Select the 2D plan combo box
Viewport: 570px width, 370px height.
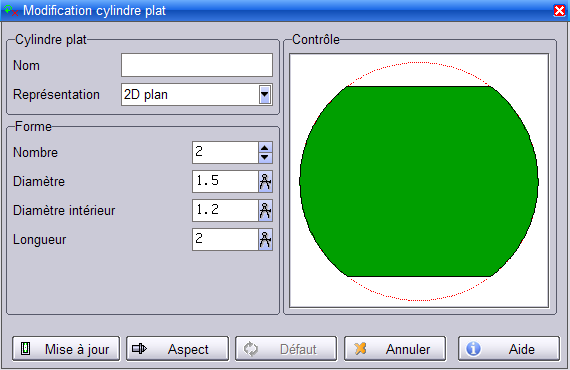click(197, 95)
